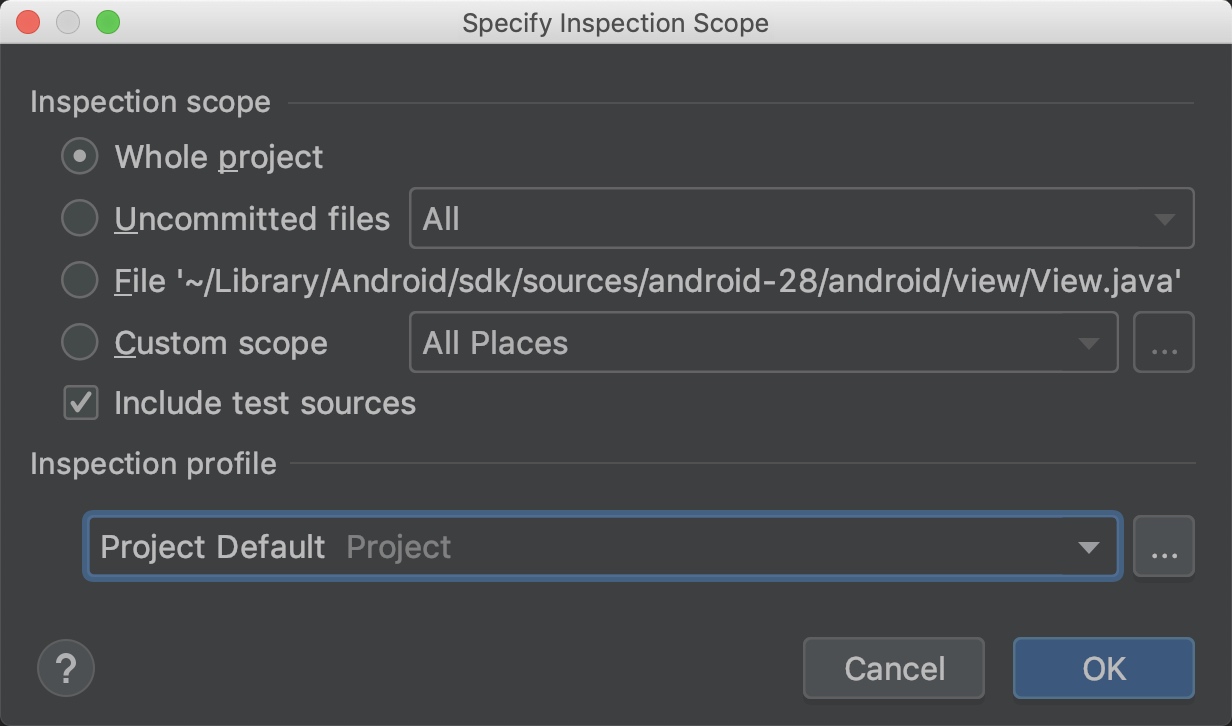Click the Specify Inspection Scope title bar
Image resolution: width=1232 pixels, height=726 pixels.
click(616, 22)
